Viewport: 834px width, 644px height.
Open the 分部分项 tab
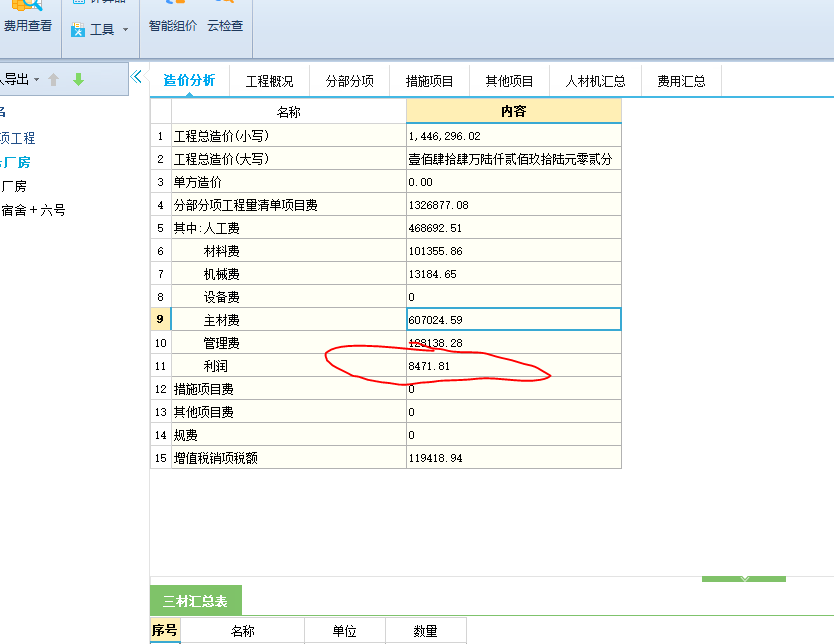coord(349,81)
